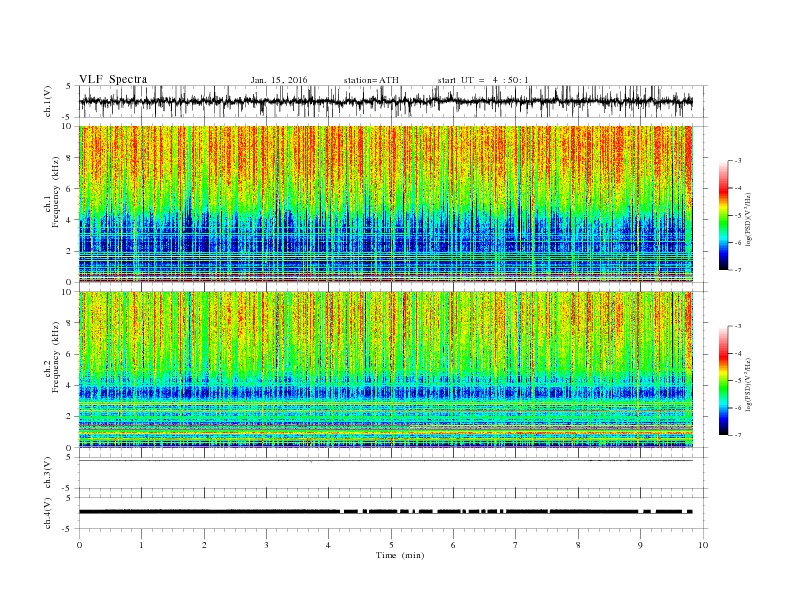792x612 pixels.
Task: Click the ch.4 thick black signal bar
Action: pyautogui.click(x=385, y=512)
